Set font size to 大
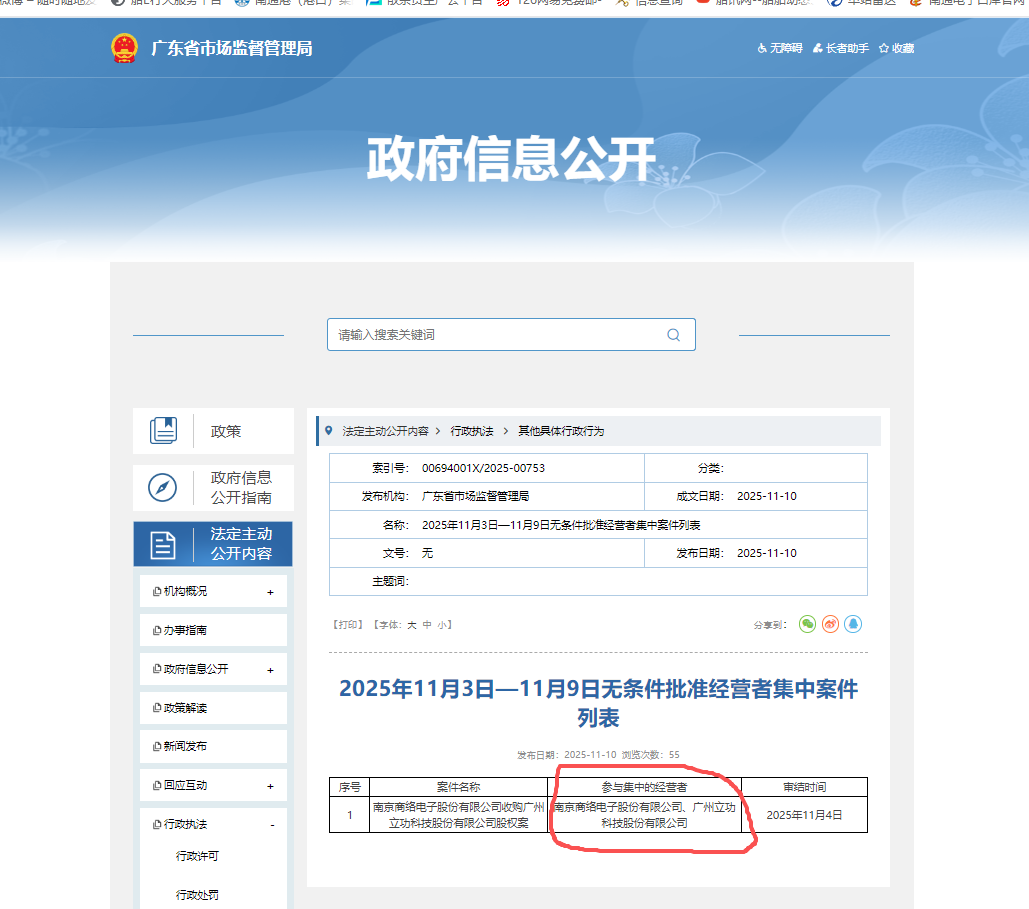1029x909 pixels. [411, 625]
